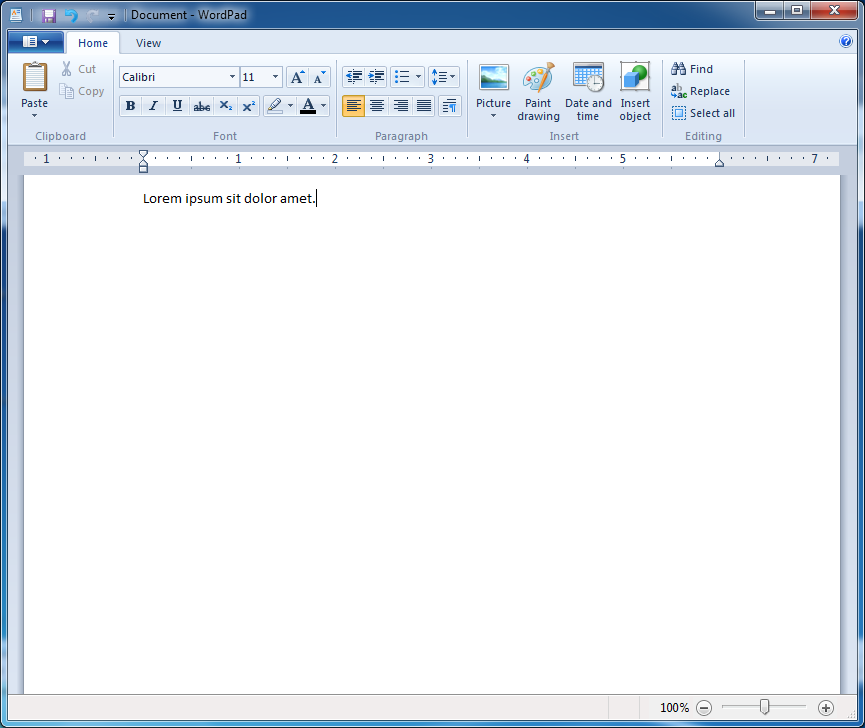The width and height of the screenshot is (865, 728).
Task: Apply text highlight color
Action: 275,106
